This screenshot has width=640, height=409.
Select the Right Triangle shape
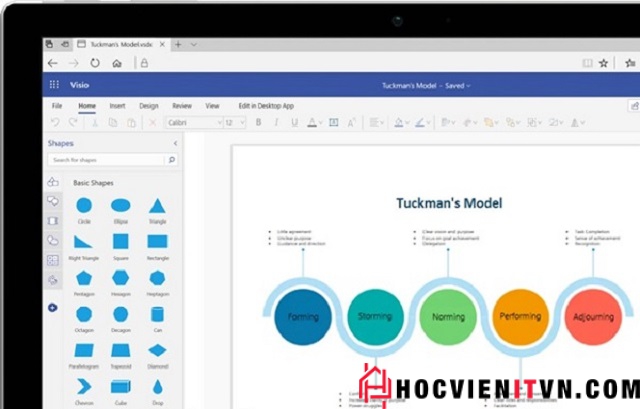click(84, 242)
